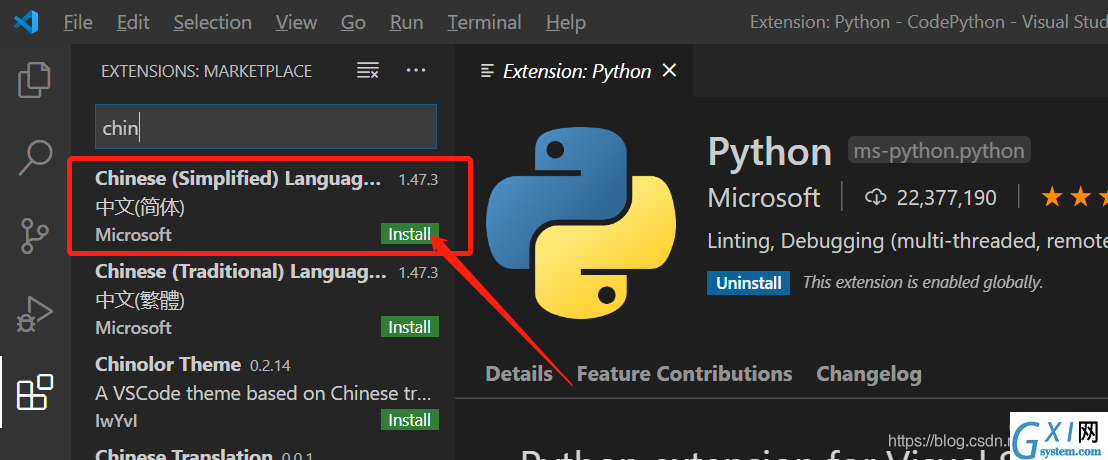Screen dimensions: 1108x460
Task: Open the Selection menu
Action: [212, 23]
